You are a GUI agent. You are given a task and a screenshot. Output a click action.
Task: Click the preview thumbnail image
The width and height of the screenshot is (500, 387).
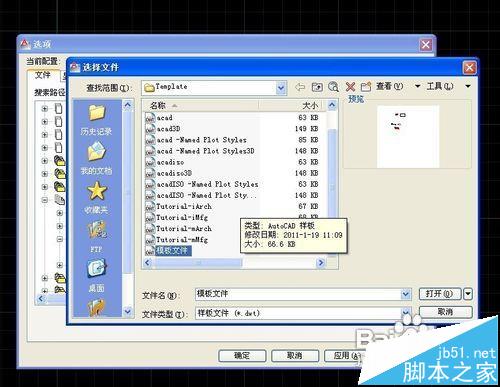(408, 137)
